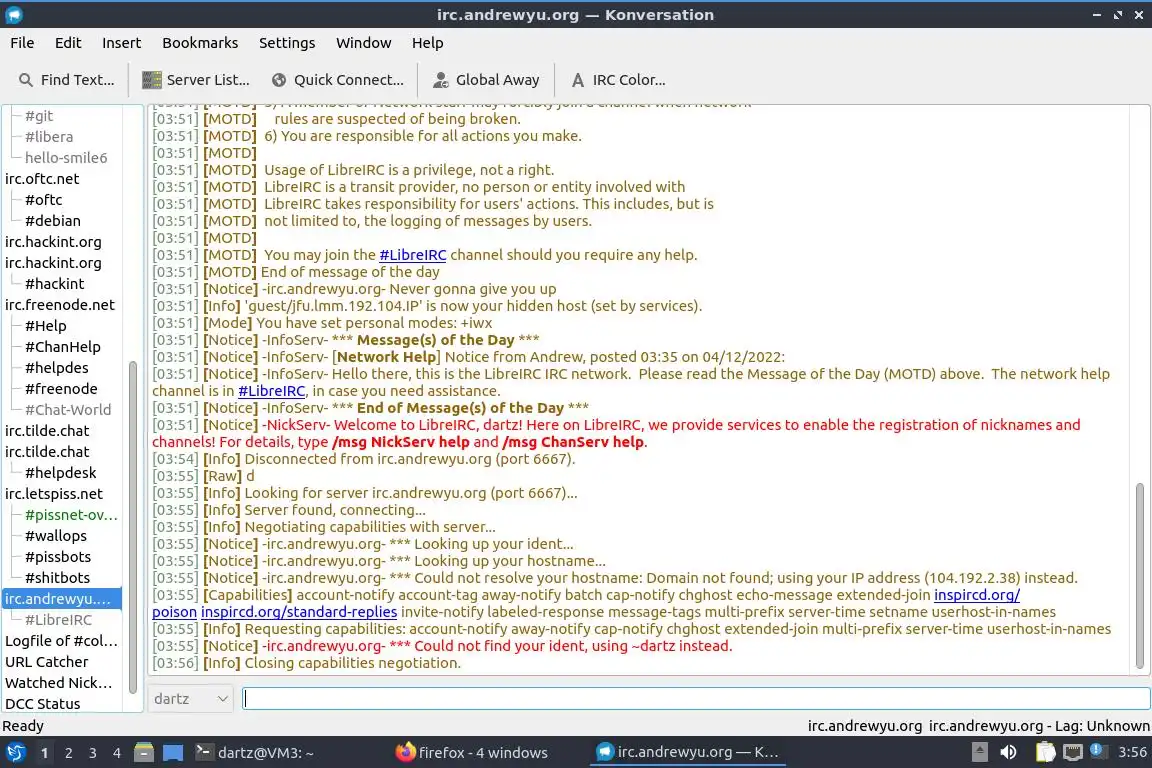Switch to the #oftc channel
The width and height of the screenshot is (1152, 768).
click(x=43, y=200)
